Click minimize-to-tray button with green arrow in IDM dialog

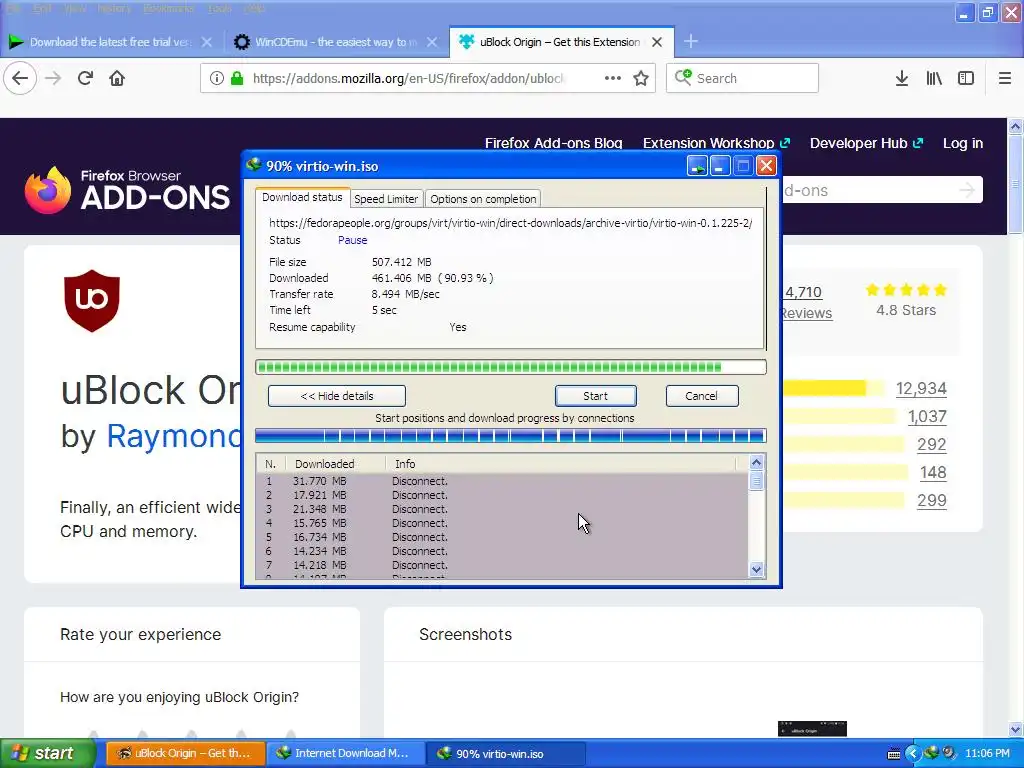pyautogui.click(x=697, y=166)
